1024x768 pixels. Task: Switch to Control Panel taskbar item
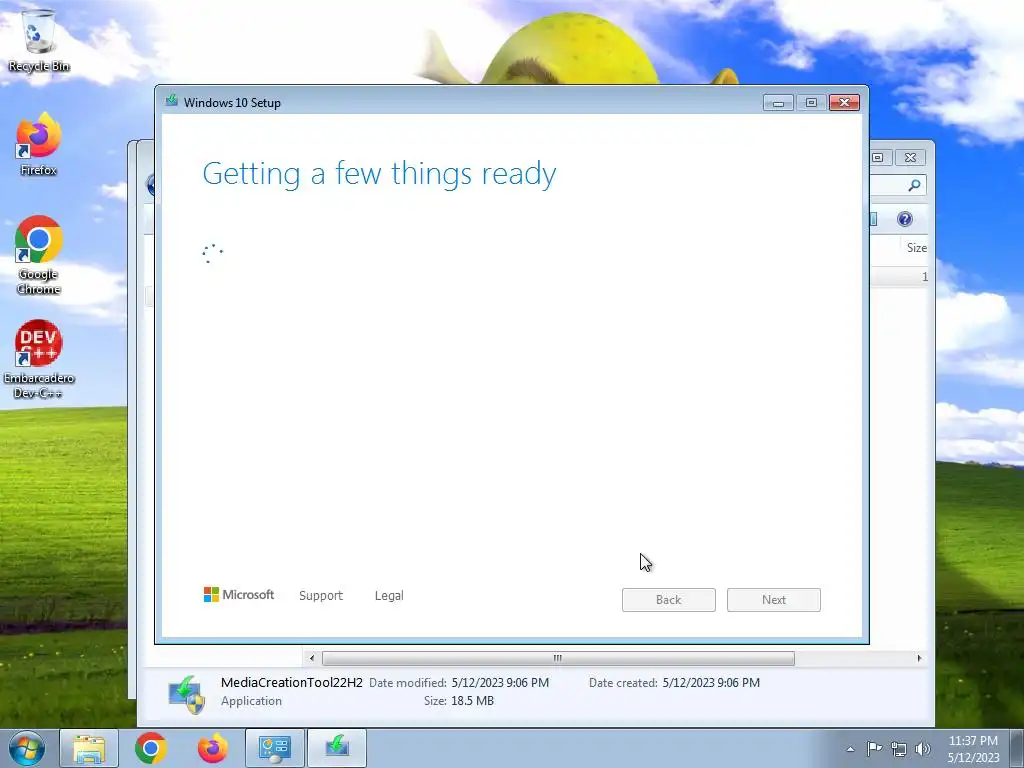(274, 748)
